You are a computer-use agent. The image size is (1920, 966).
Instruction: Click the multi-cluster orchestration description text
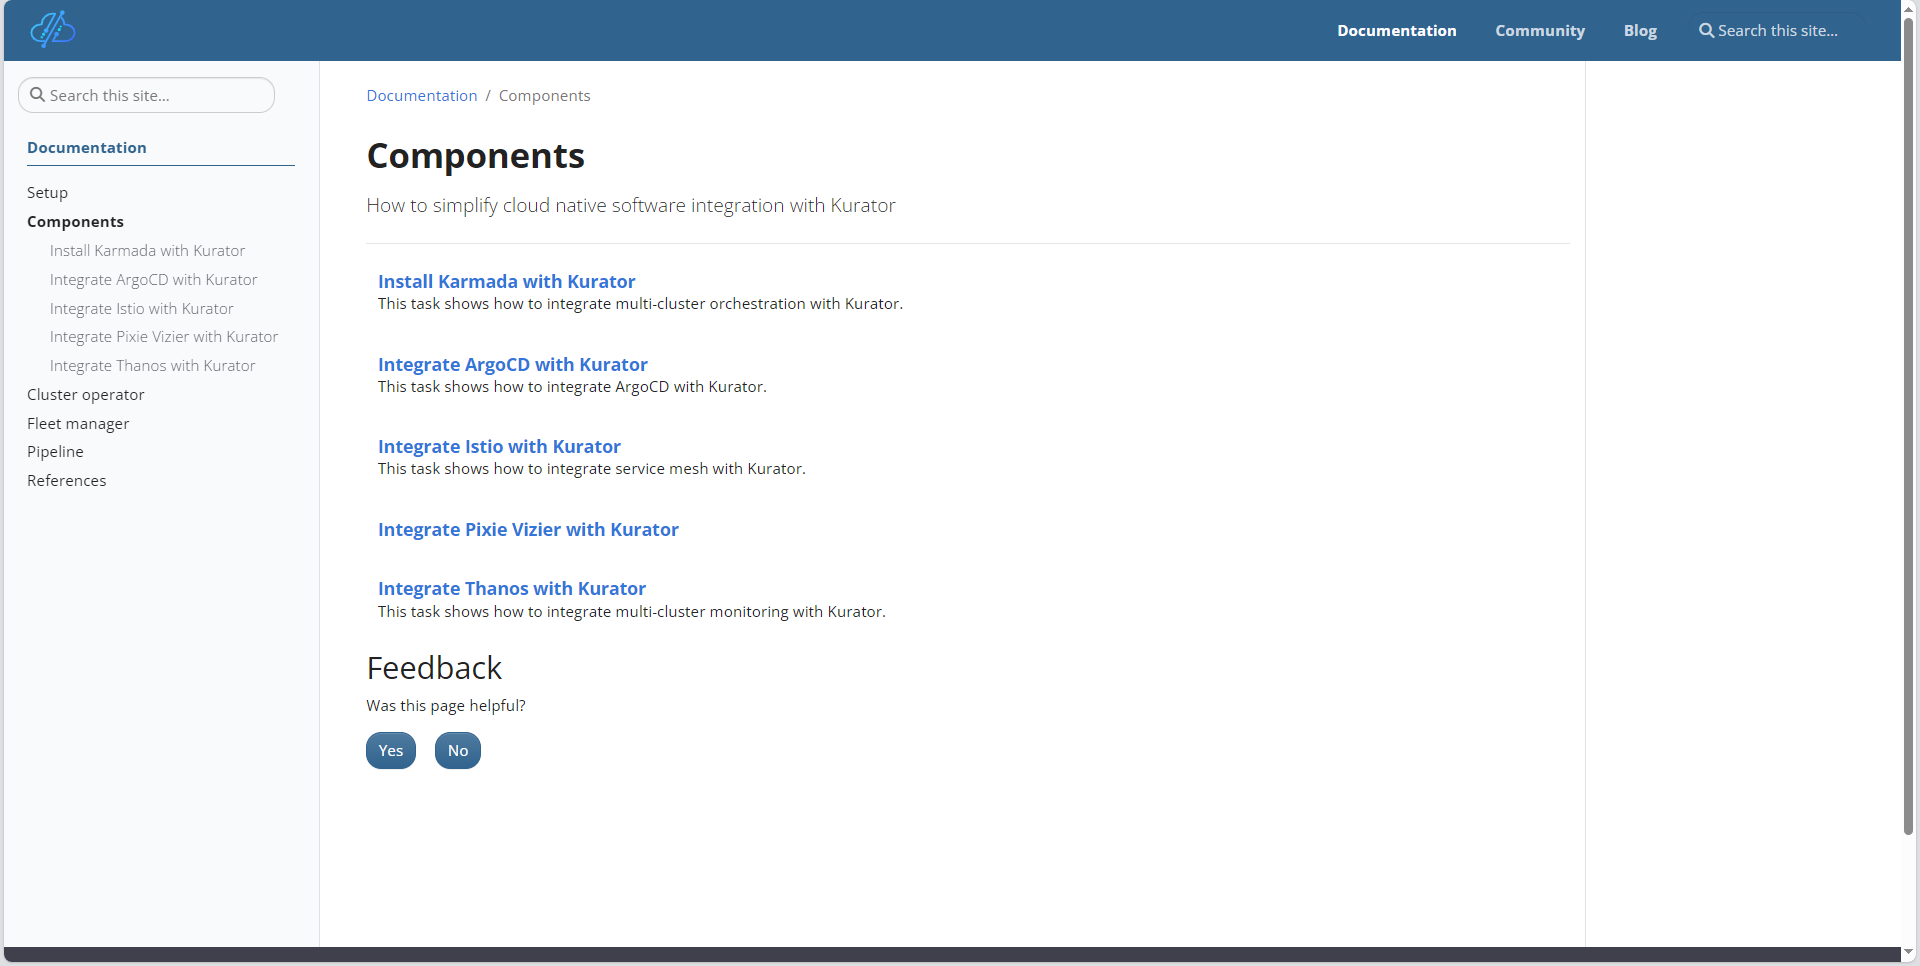(x=640, y=304)
